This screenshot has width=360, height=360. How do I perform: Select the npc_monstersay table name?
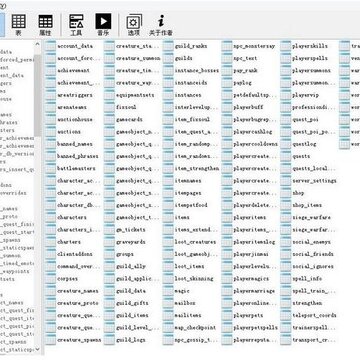pyautogui.click(x=254, y=46)
